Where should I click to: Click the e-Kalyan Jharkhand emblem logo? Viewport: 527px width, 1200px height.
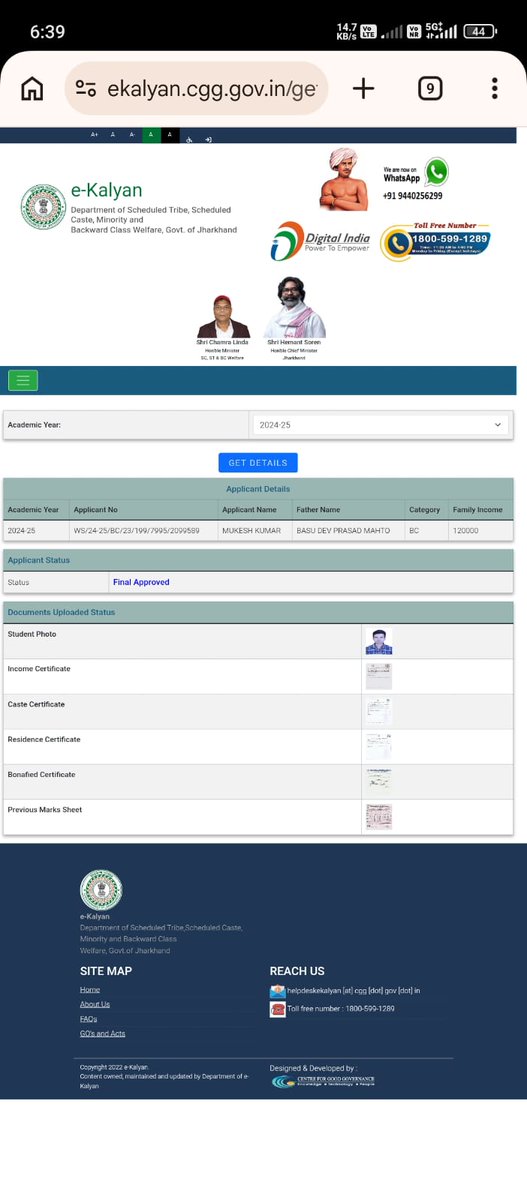point(43,207)
